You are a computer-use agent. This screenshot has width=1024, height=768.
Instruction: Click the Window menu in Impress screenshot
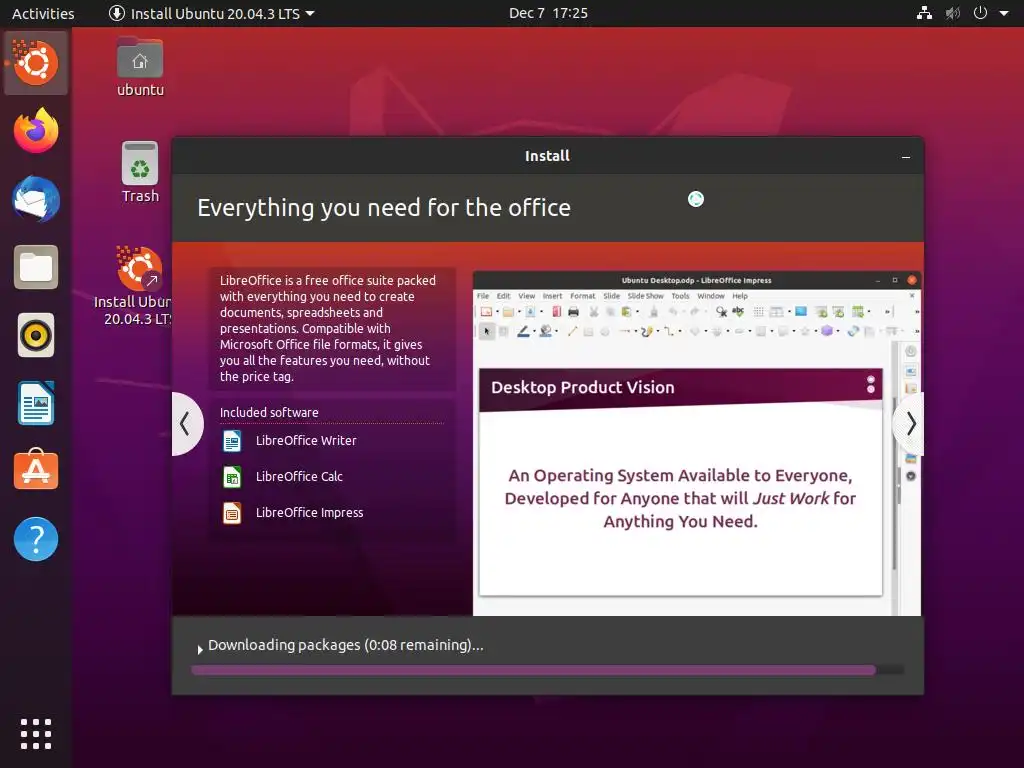tap(711, 296)
